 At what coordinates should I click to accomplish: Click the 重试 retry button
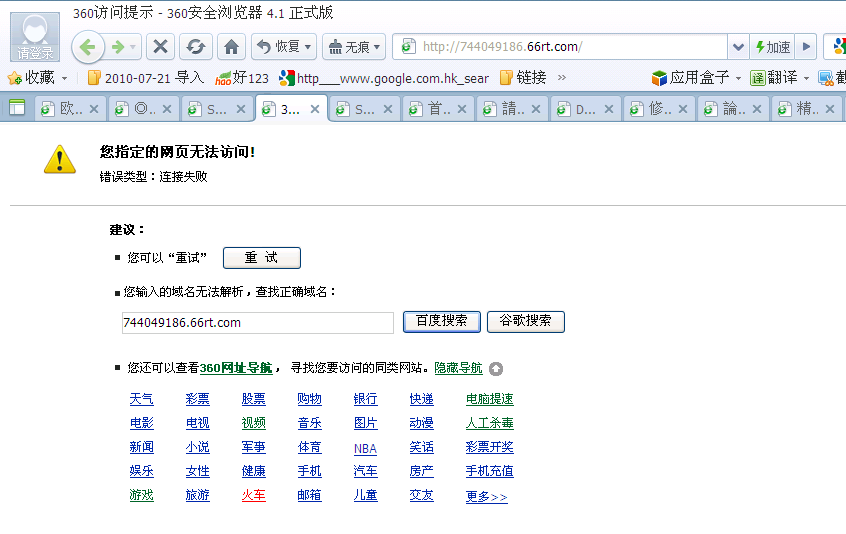tap(262, 258)
